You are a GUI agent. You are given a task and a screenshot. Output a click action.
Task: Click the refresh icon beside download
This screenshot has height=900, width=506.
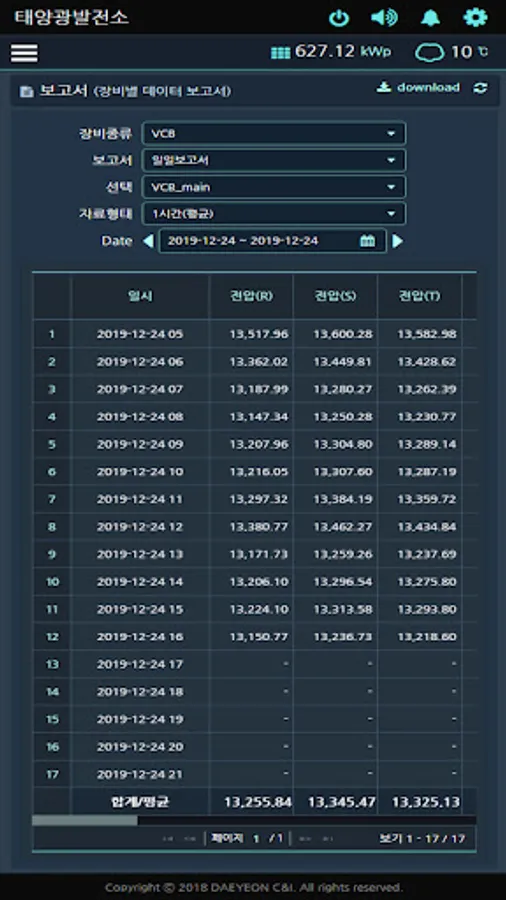click(481, 88)
